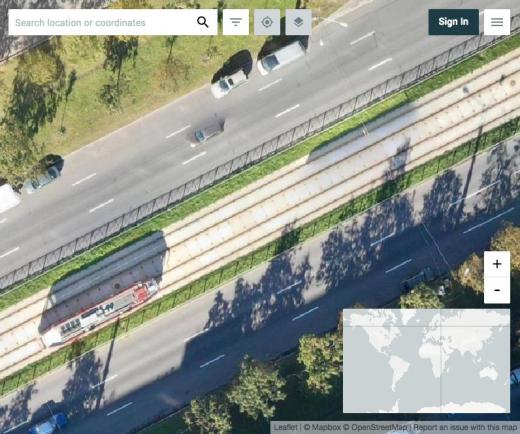
Task: Activate the locate-me crosshair button
Action: click(x=267, y=22)
